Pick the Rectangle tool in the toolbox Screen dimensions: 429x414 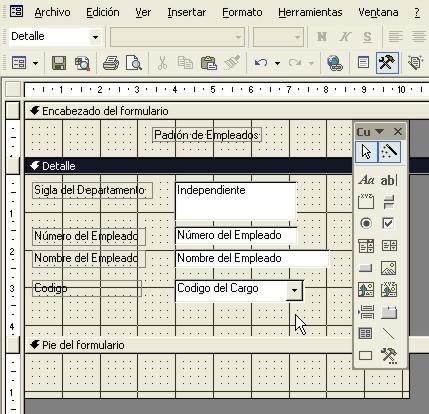[x=366, y=355]
